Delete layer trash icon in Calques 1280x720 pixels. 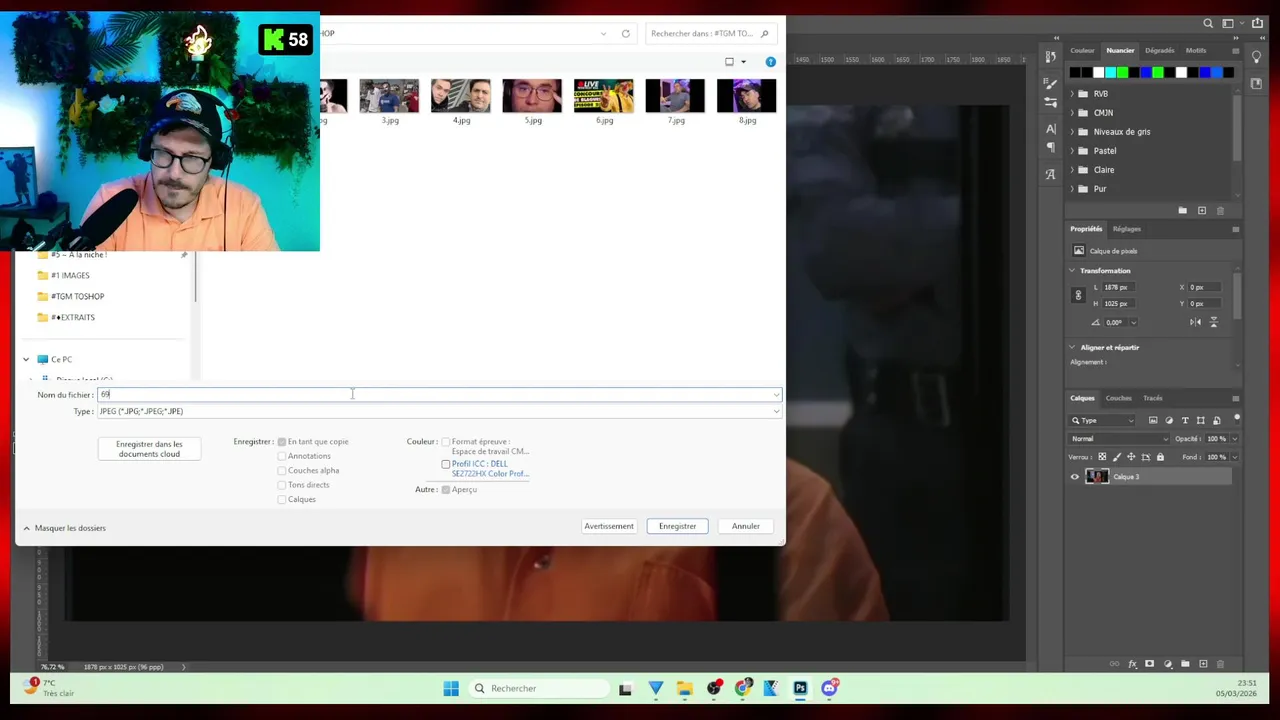1220,664
